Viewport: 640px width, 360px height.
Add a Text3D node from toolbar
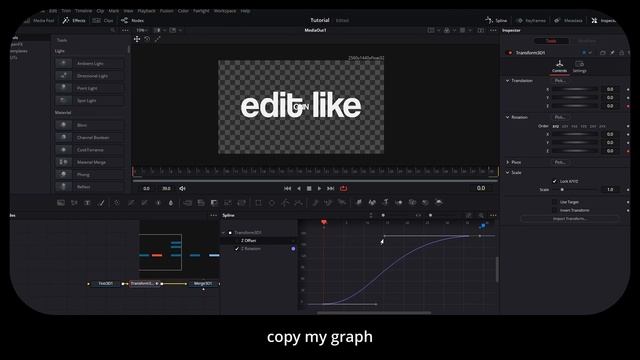point(385,202)
